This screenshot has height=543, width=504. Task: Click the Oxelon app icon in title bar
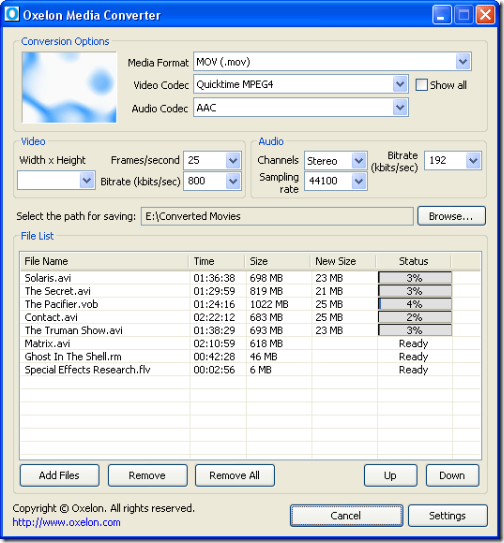coord(12,15)
